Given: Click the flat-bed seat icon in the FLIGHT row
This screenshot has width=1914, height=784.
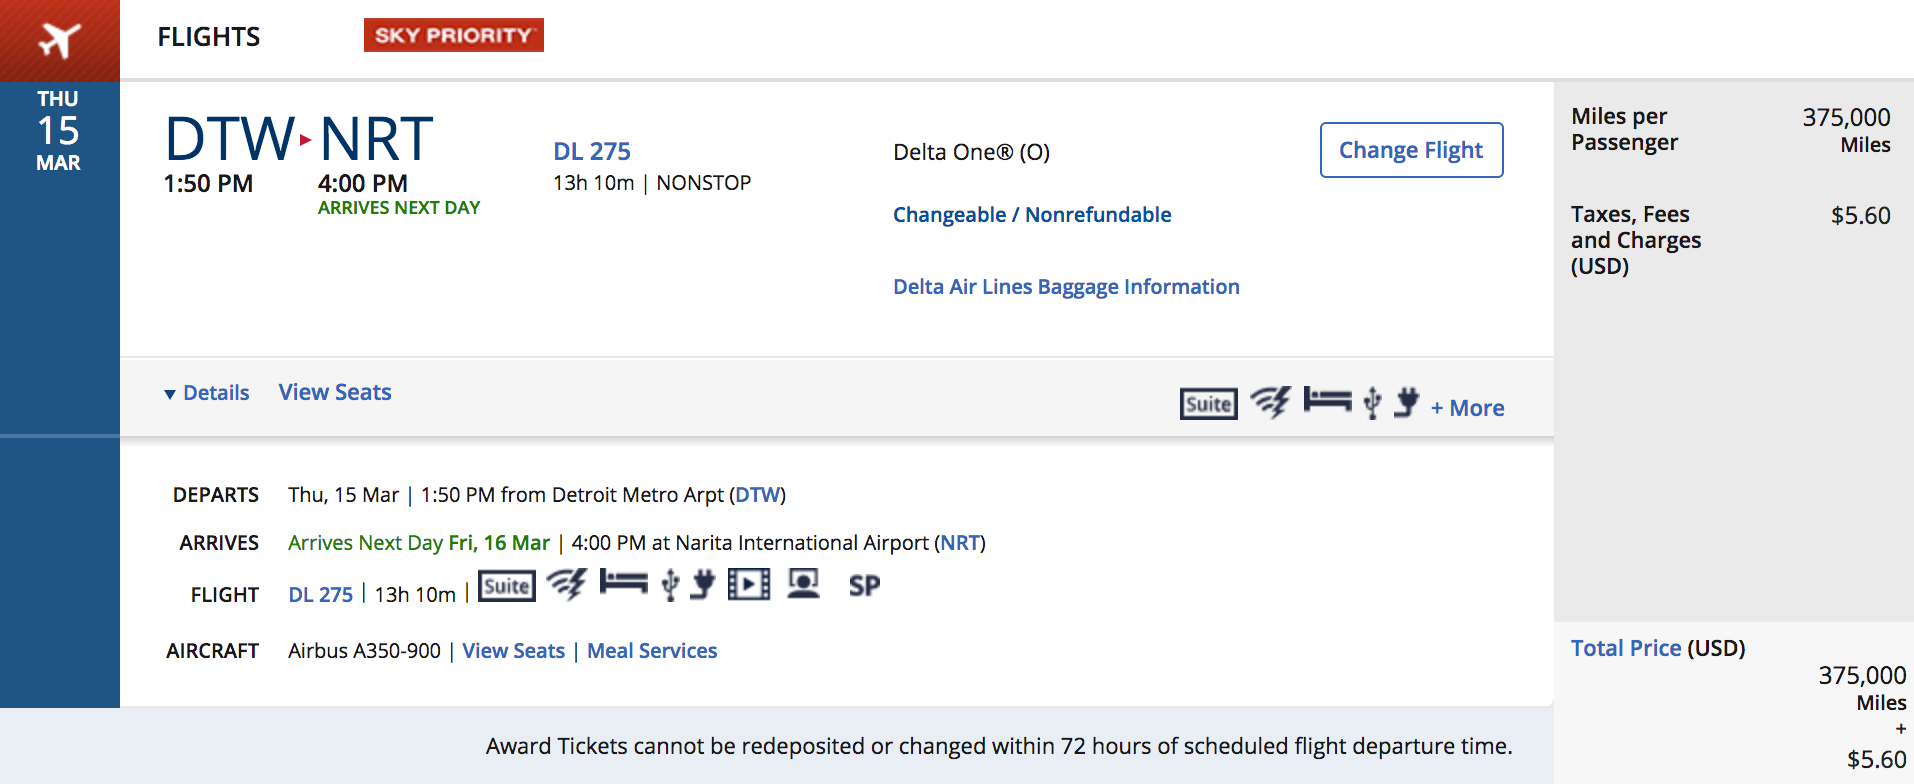Looking at the screenshot, I should point(623,583).
